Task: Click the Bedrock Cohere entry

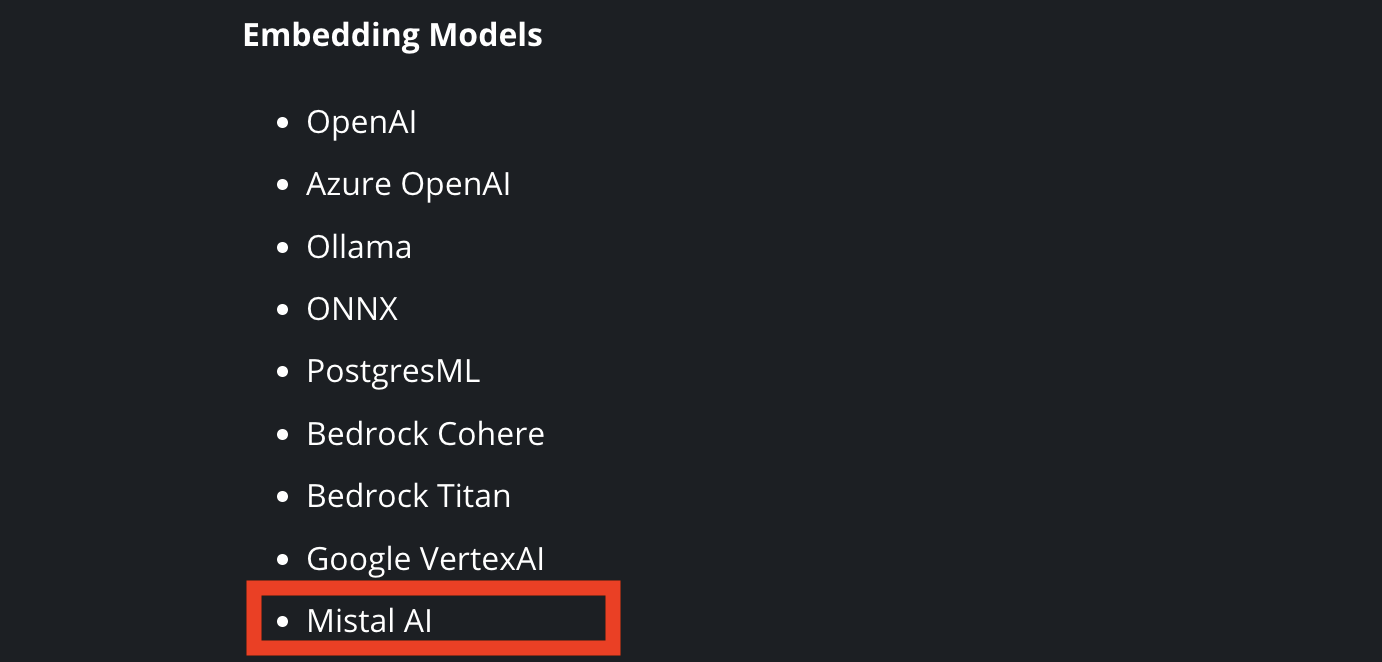Action: point(425,433)
